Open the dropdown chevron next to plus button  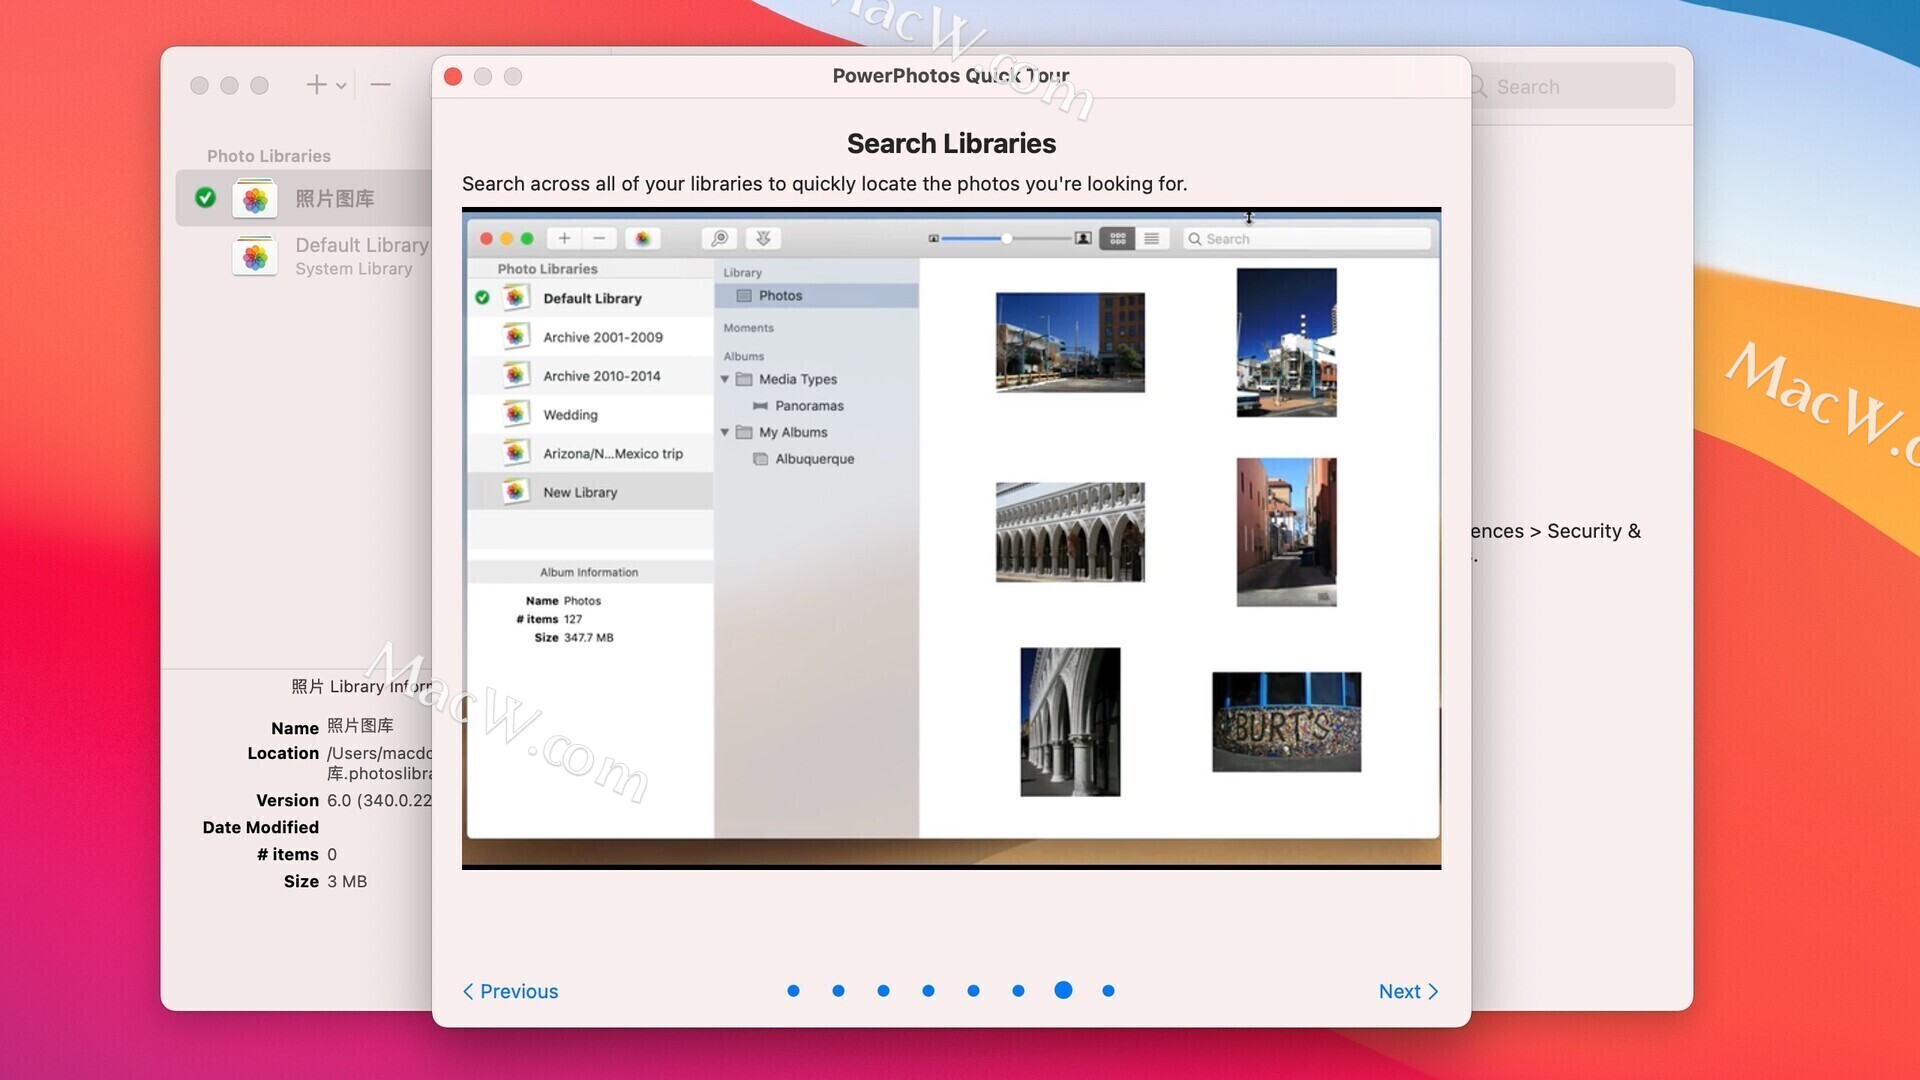(341, 86)
